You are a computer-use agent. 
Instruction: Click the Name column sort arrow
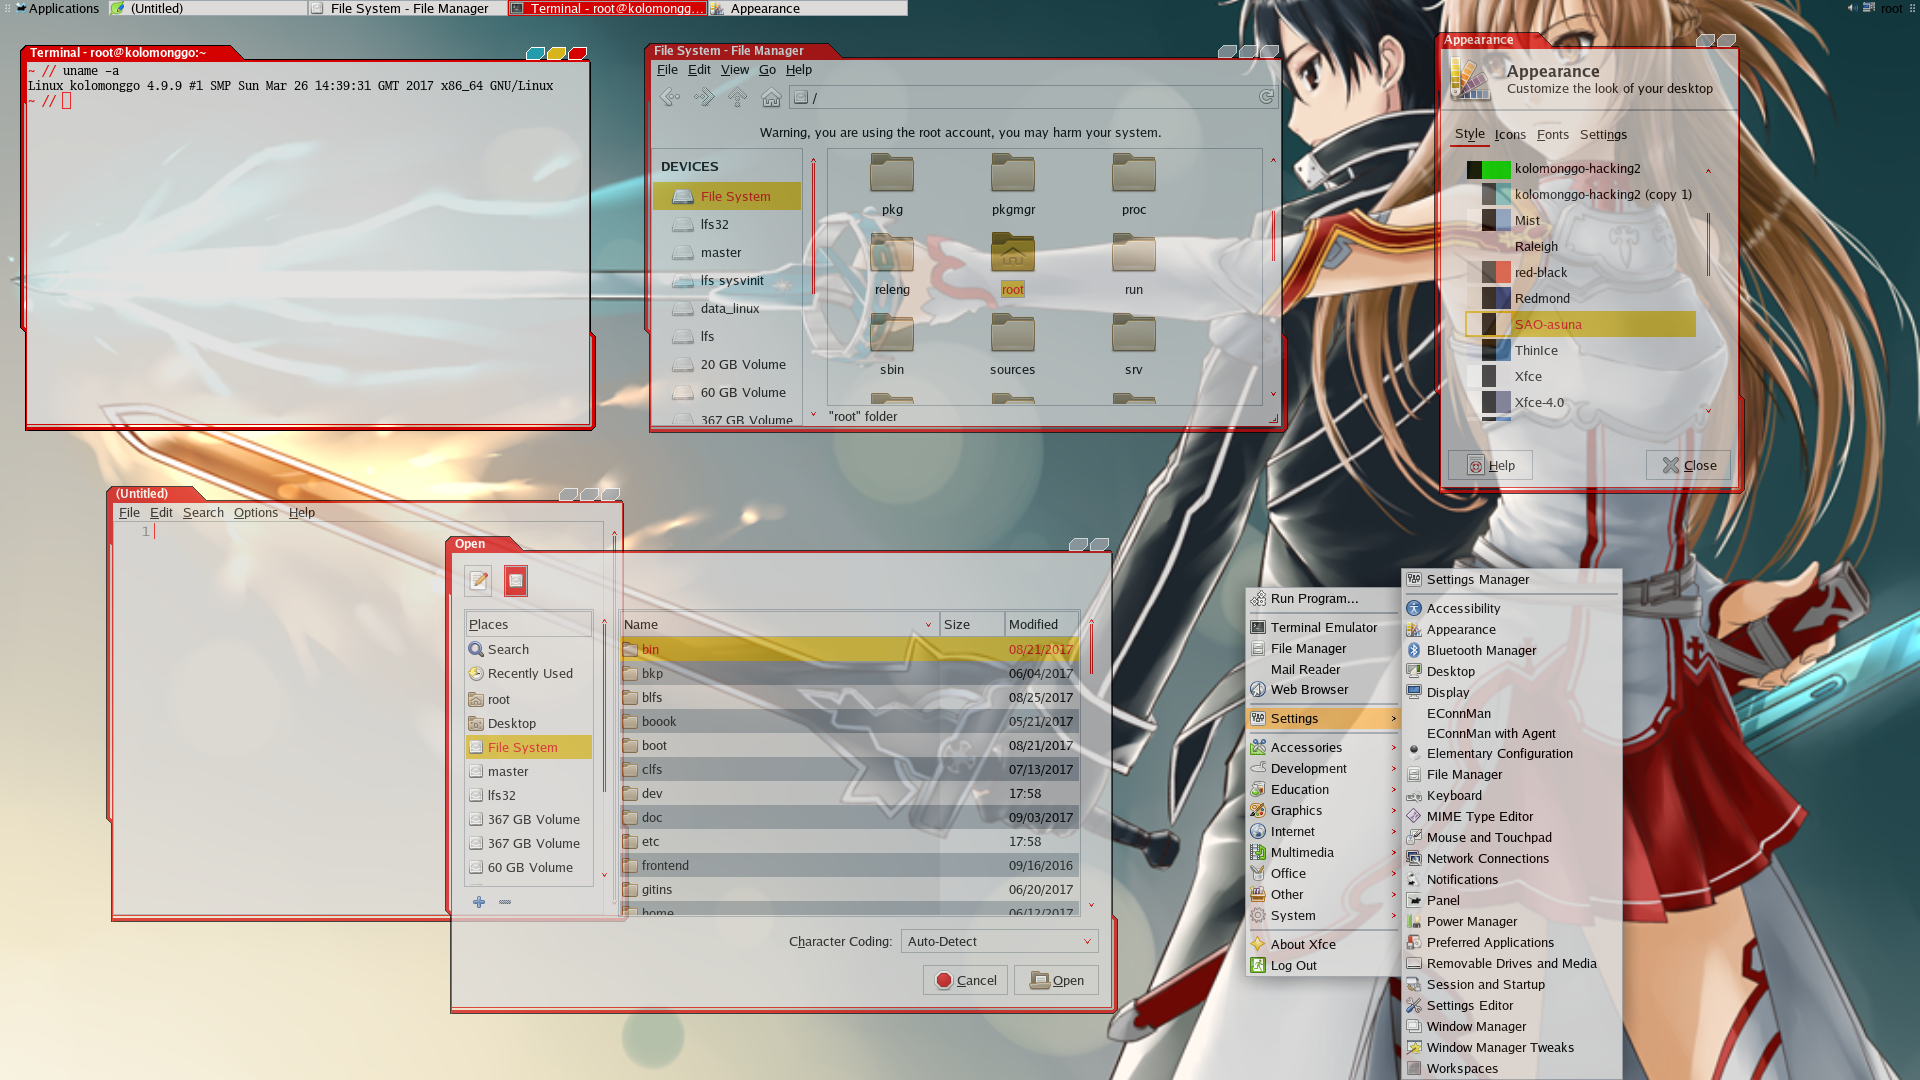click(928, 625)
